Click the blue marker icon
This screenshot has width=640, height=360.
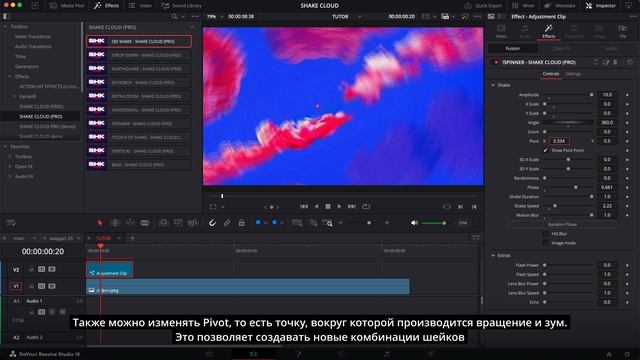274,222
